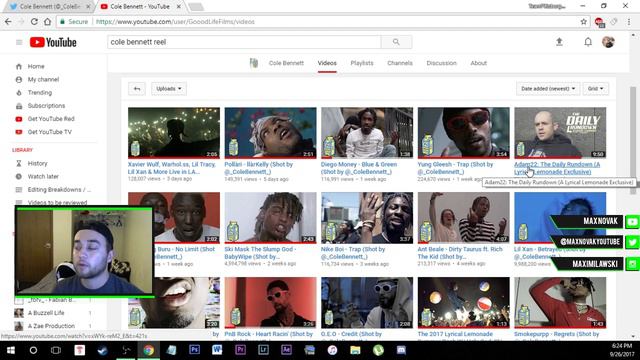Open Discord from the taskbar

tap(401, 350)
